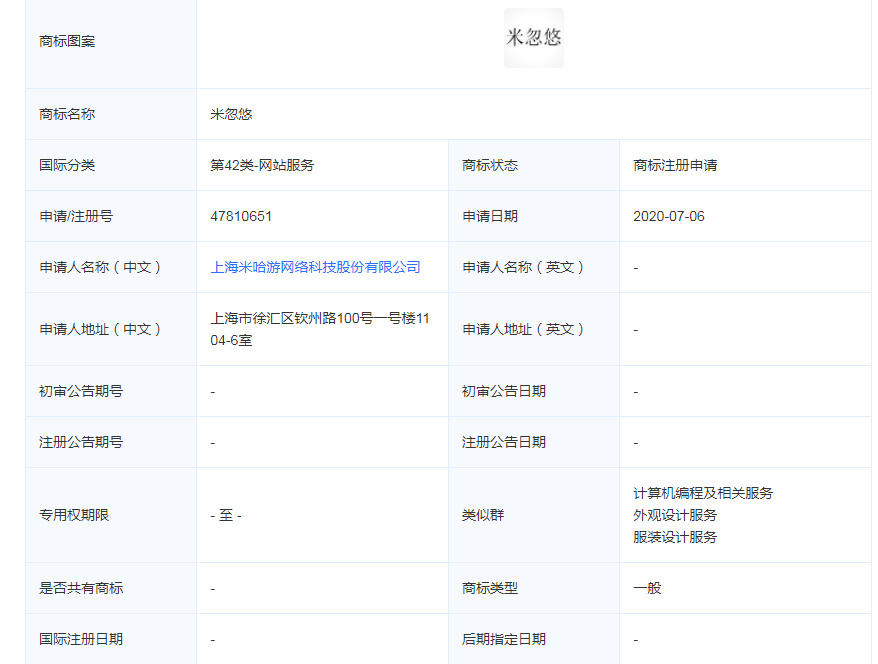Image resolution: width=878 pixels, height=664 pixels.
Task: Select the application number 47810651
Action: (x=241, y=216)
